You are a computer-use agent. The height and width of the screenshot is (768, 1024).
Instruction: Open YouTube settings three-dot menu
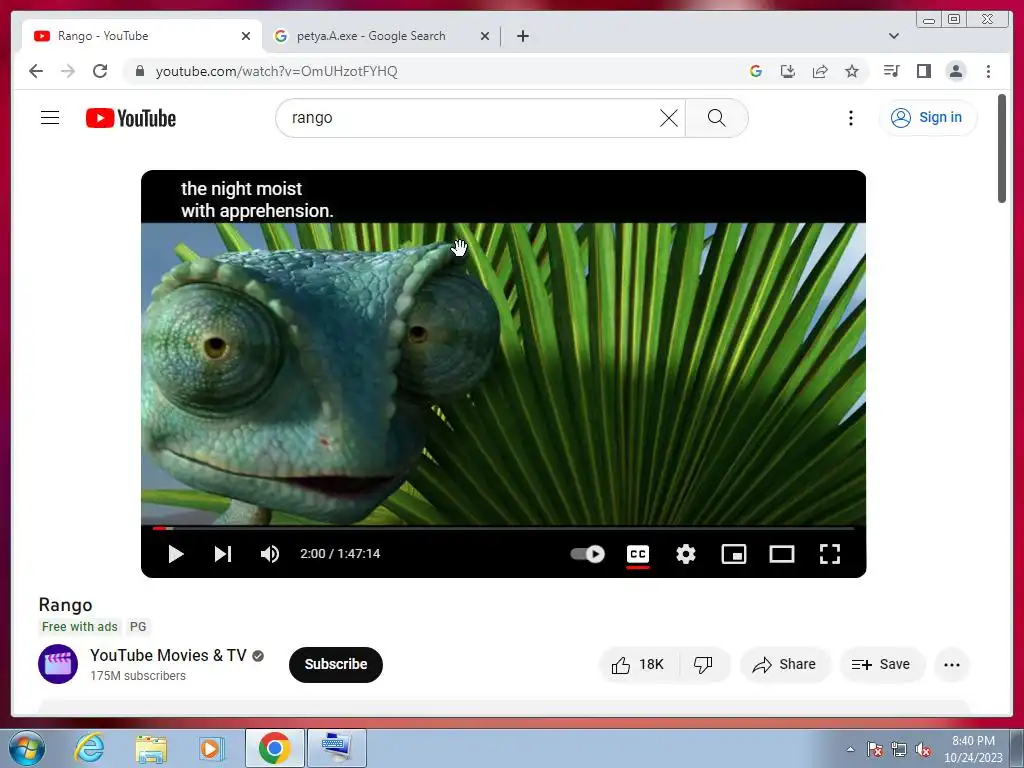click(x=850, y=118)
